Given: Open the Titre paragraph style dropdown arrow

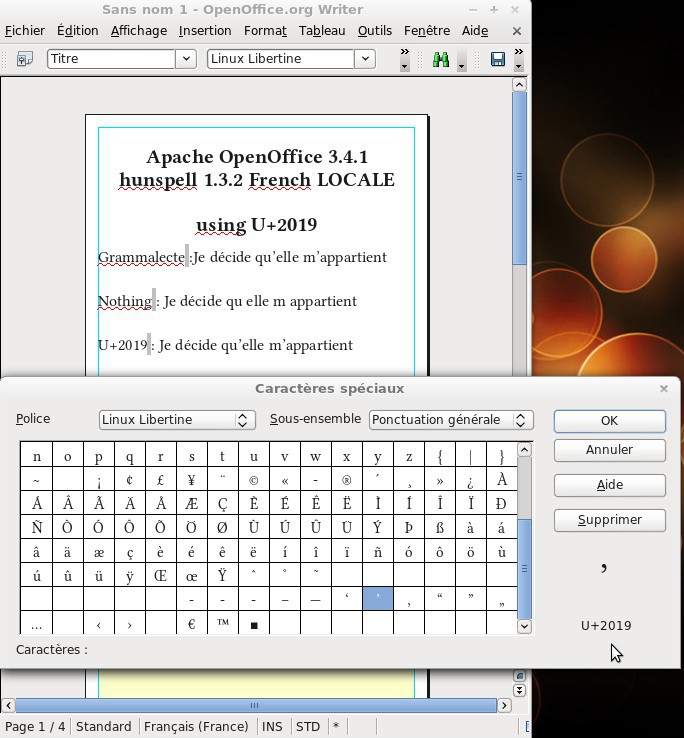Looking at the screenshot, I should (186, 59).
